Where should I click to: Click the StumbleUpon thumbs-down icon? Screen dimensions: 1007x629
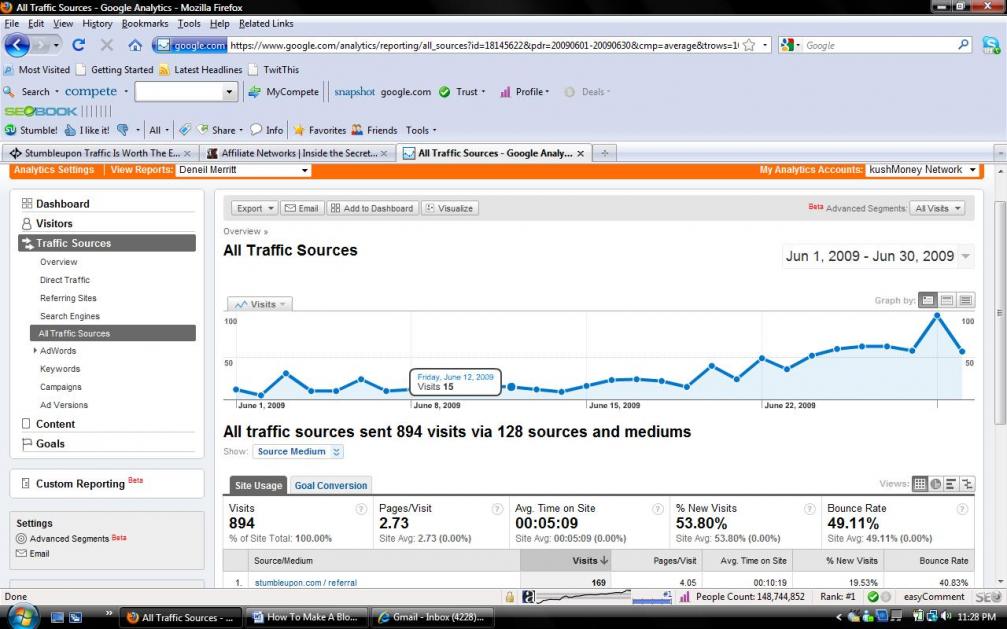pyautogui.click(x=123, y=130)
